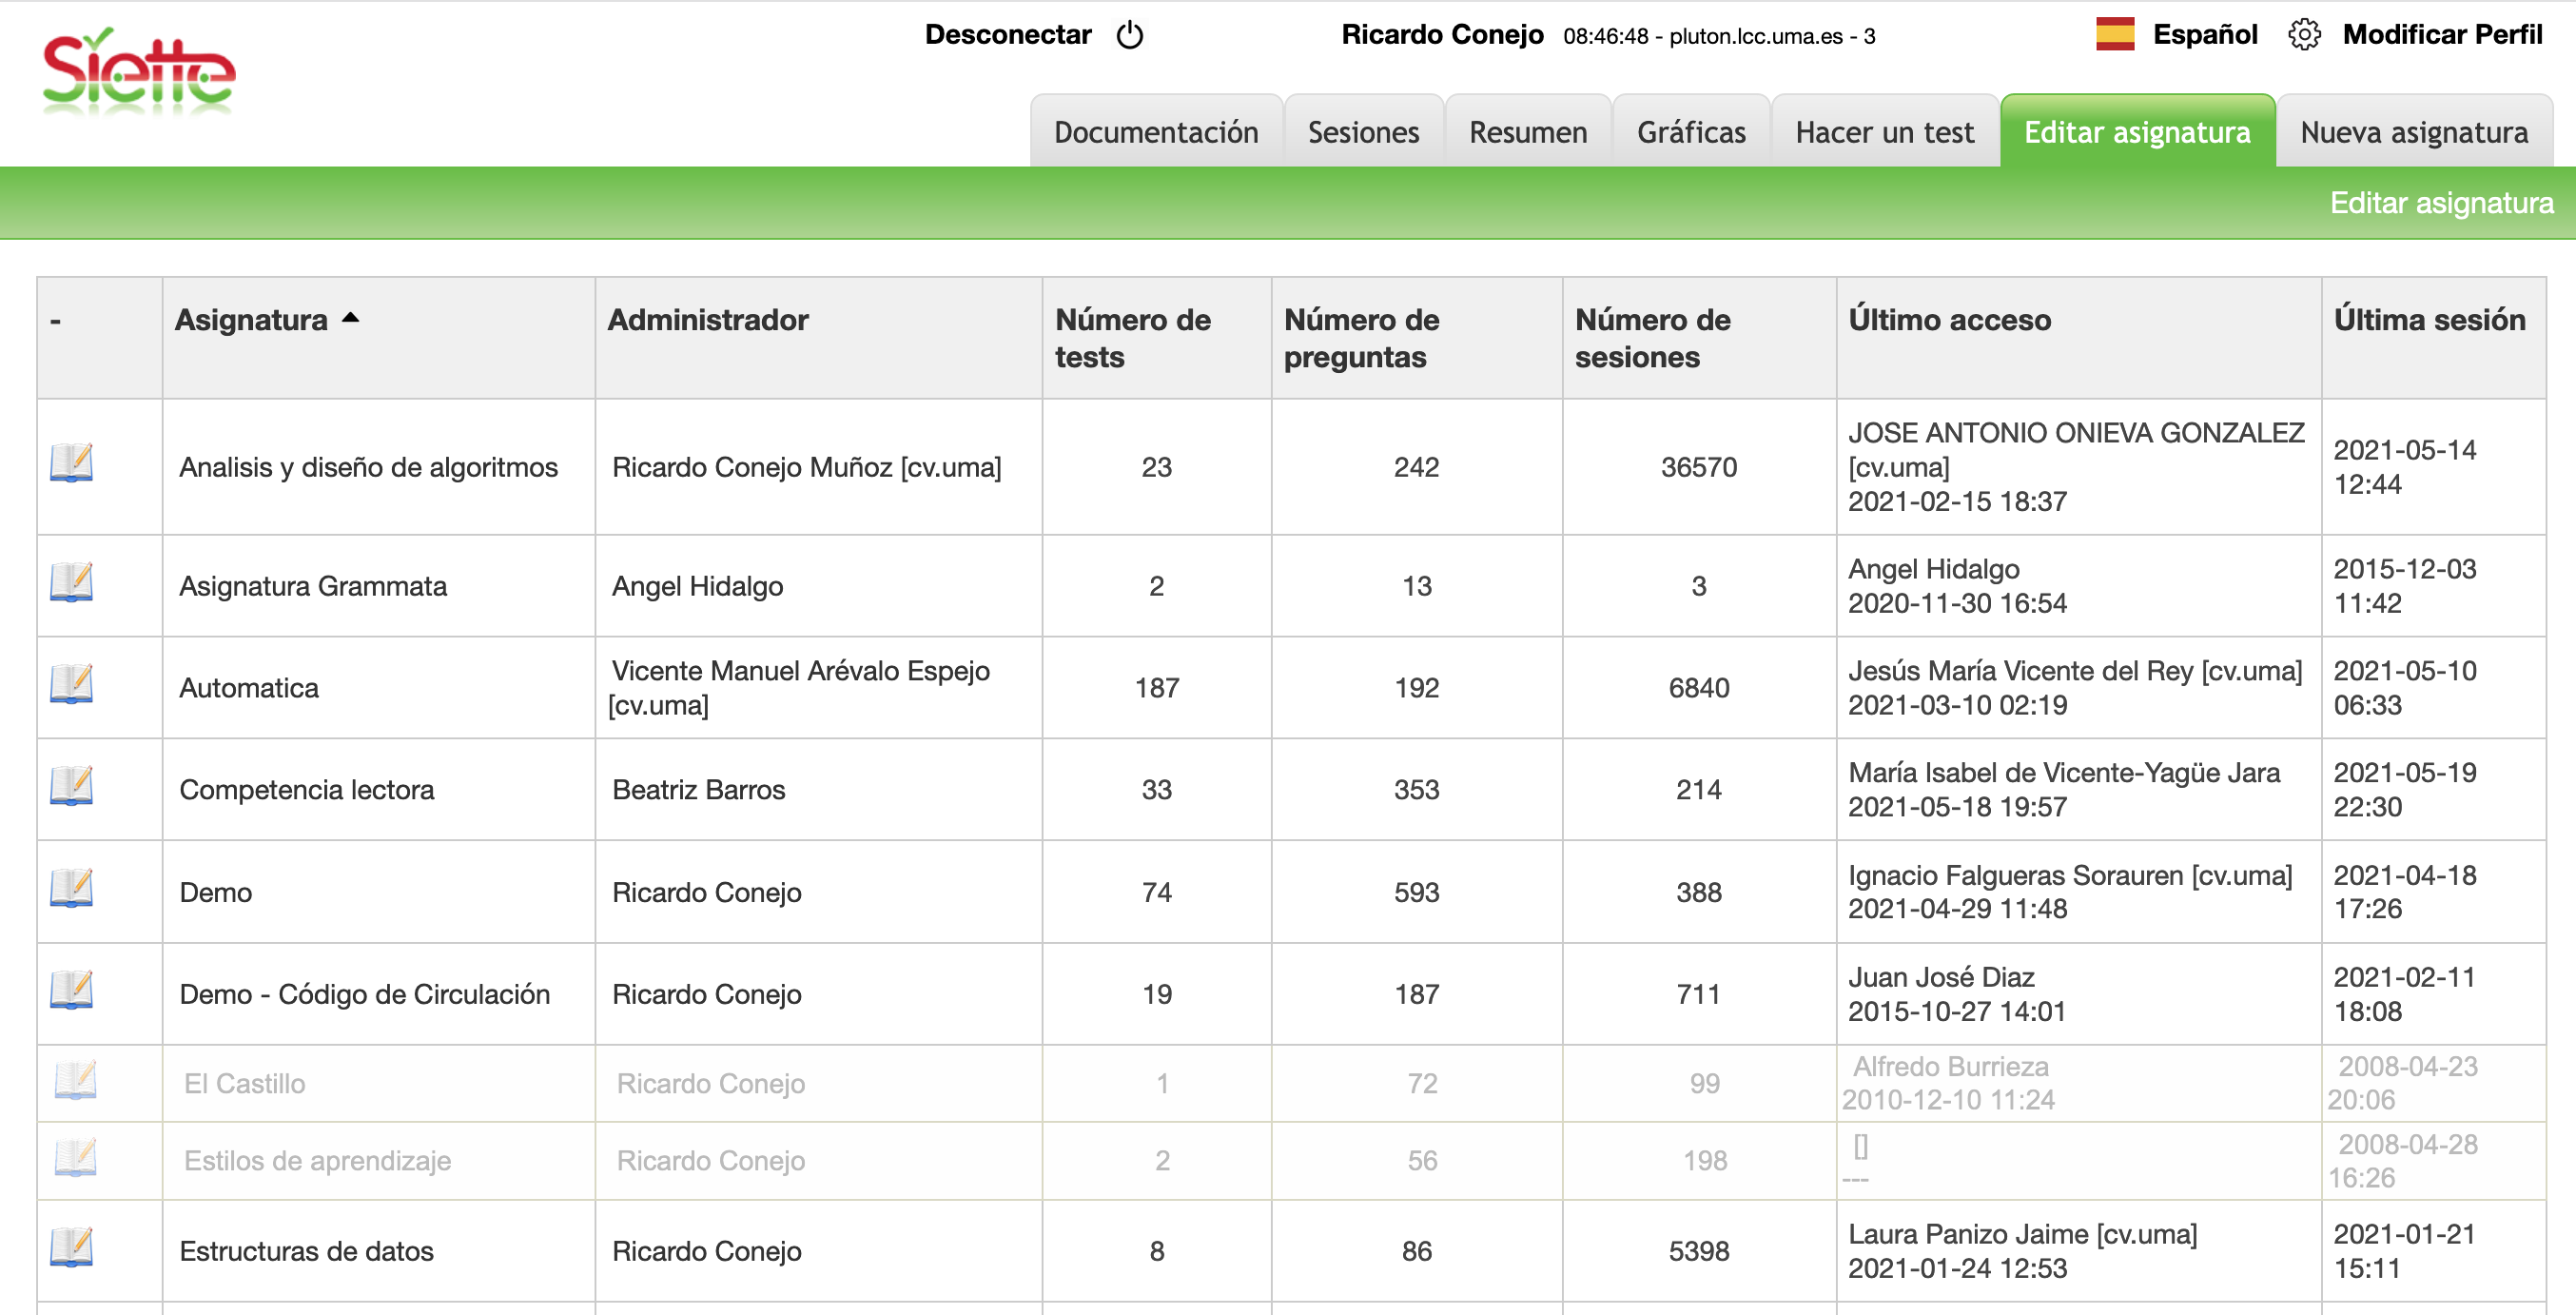Go to Nueva asignatura tab
Viewport: 2576px width, 1315px height.
2413,132
